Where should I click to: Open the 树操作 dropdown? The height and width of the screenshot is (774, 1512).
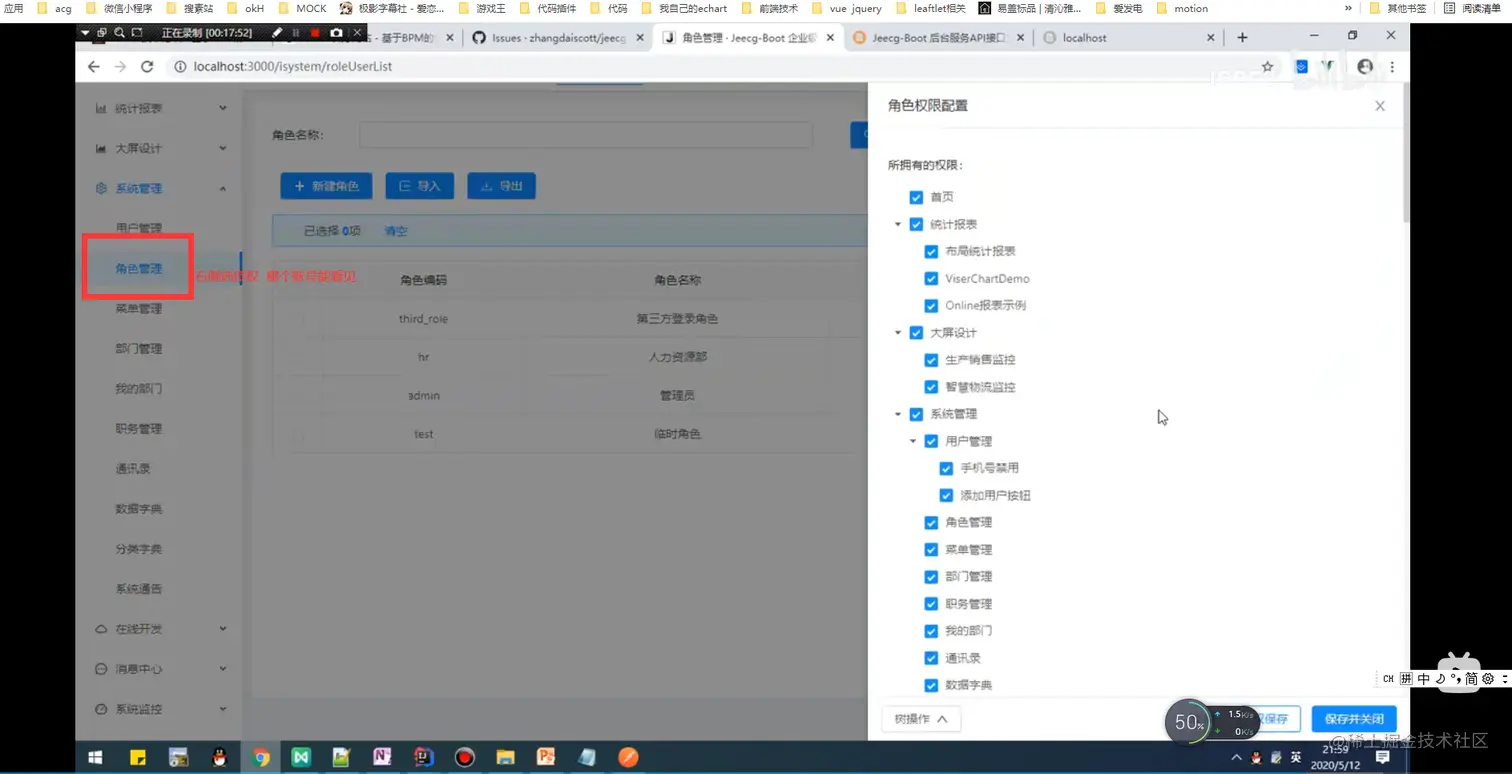(920, 718)
